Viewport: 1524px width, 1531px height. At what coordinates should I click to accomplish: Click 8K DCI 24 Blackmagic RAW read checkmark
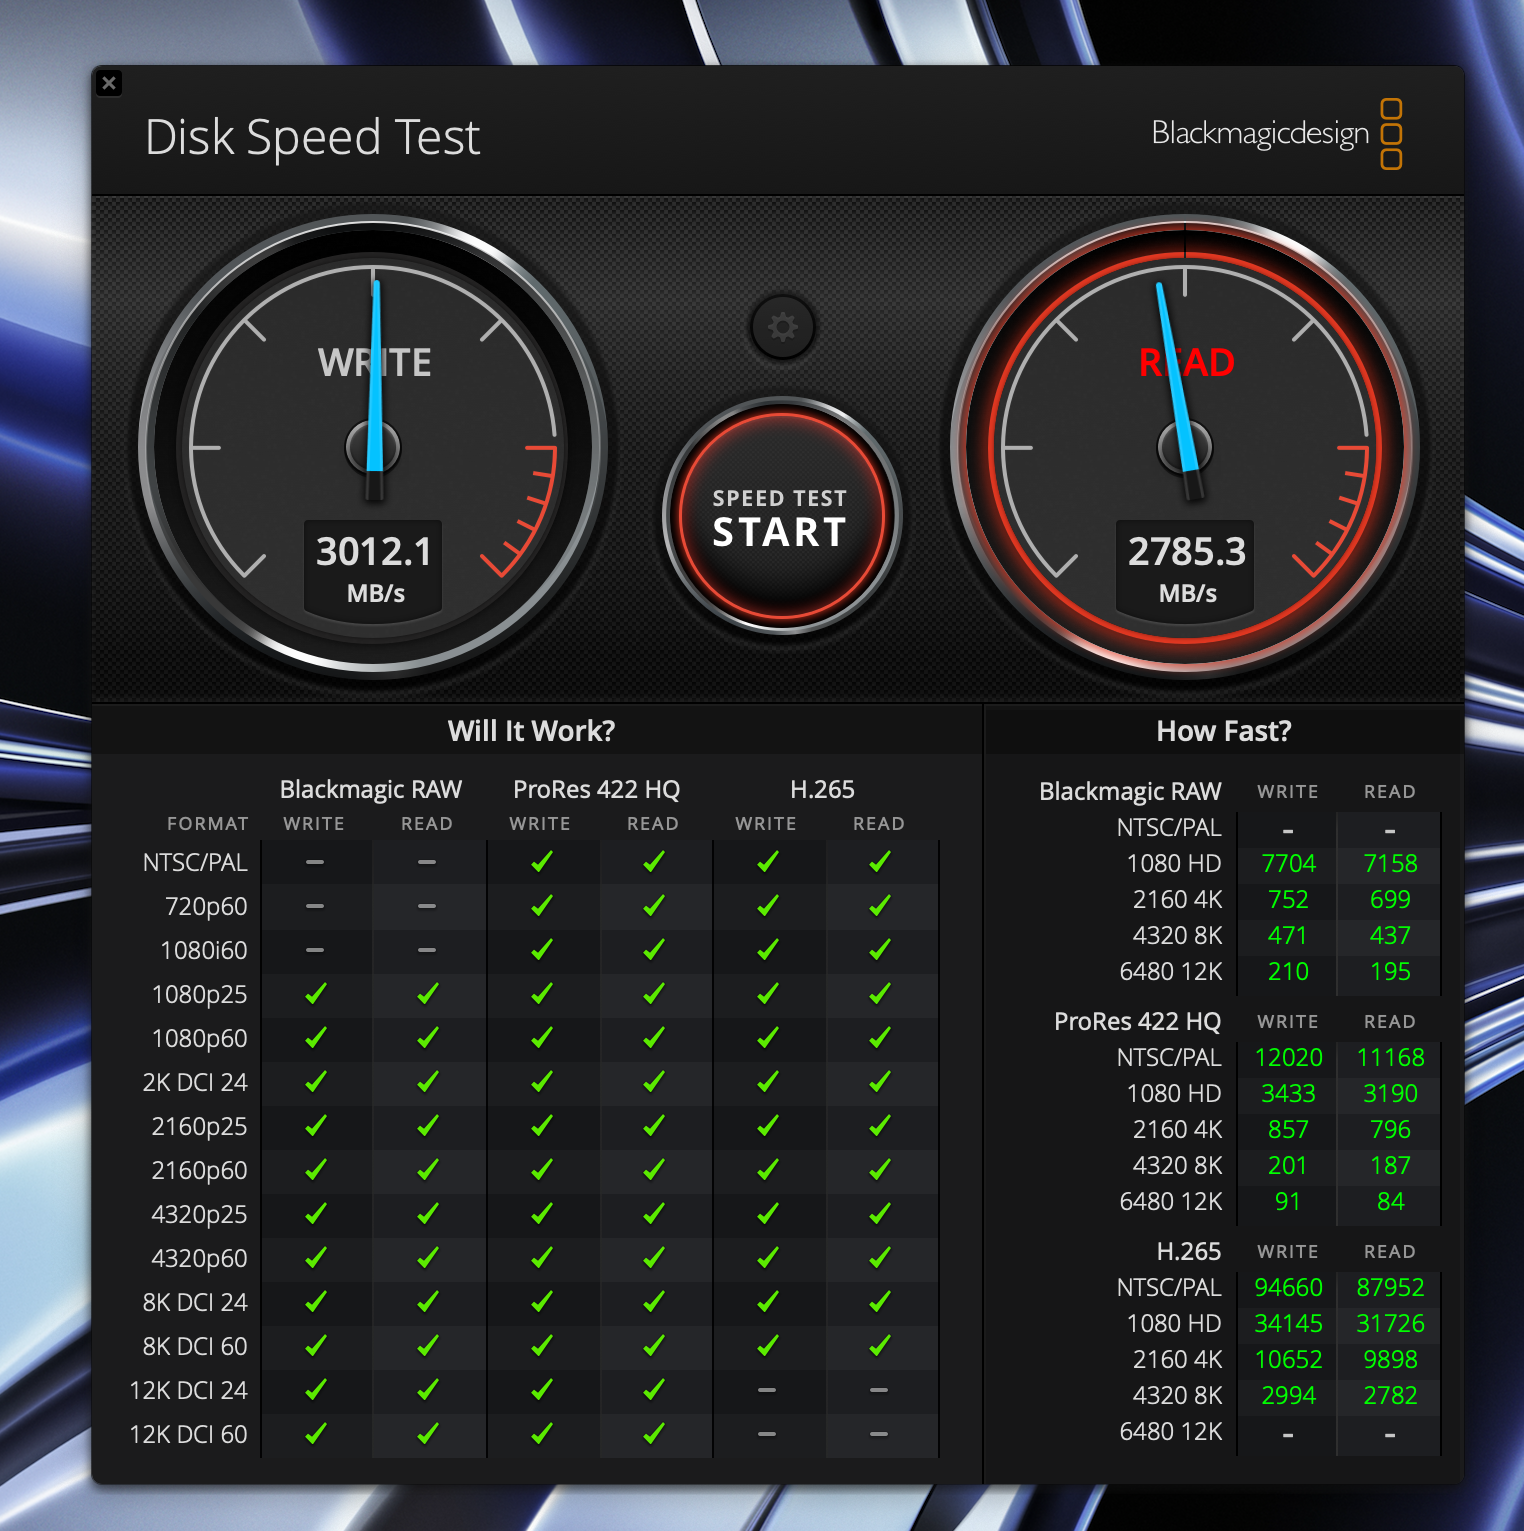point(428,1302)
